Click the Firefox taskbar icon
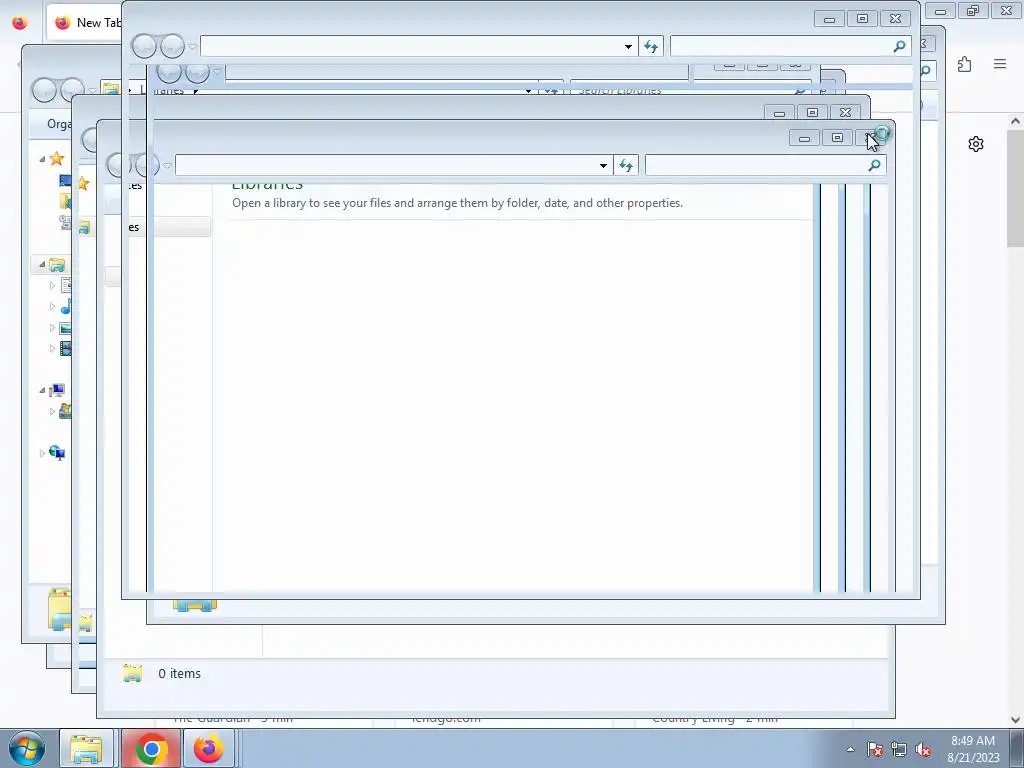1024x768 pixels. [209, 748]
